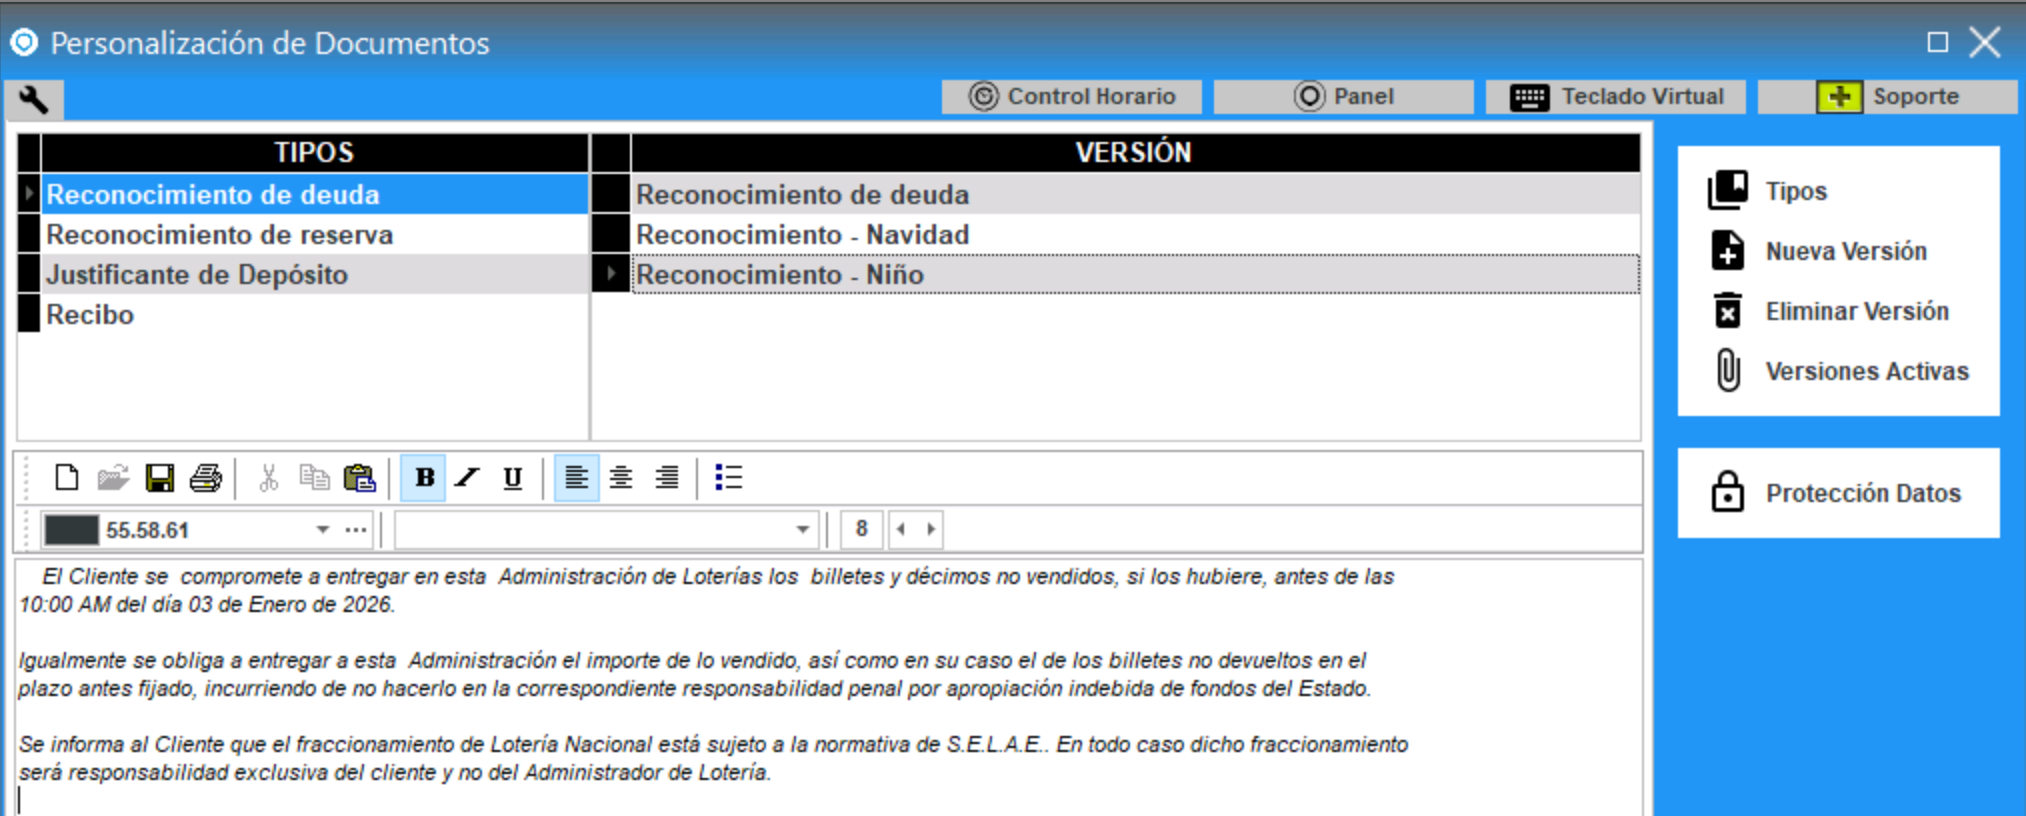Decrease font size with left arrow
Viewport: 2026px width, 816px height.
pyautogui.click(x=901, y=530)
